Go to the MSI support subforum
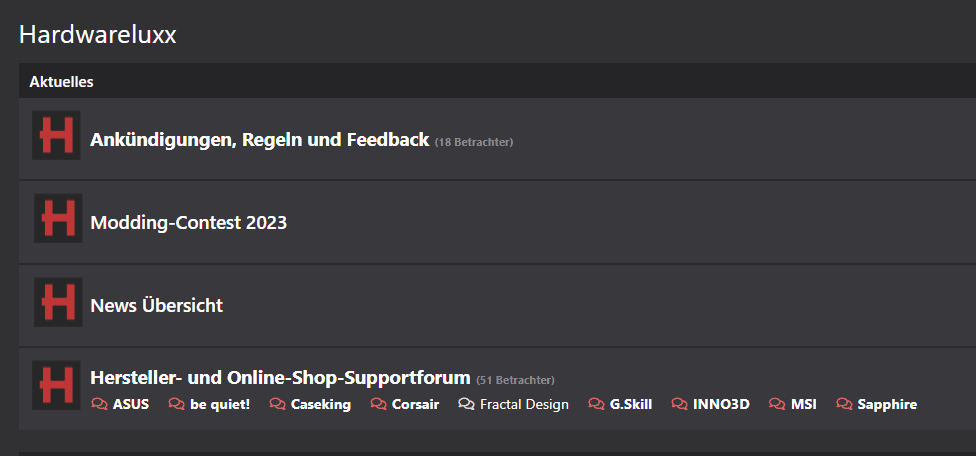 coord(803,405)
